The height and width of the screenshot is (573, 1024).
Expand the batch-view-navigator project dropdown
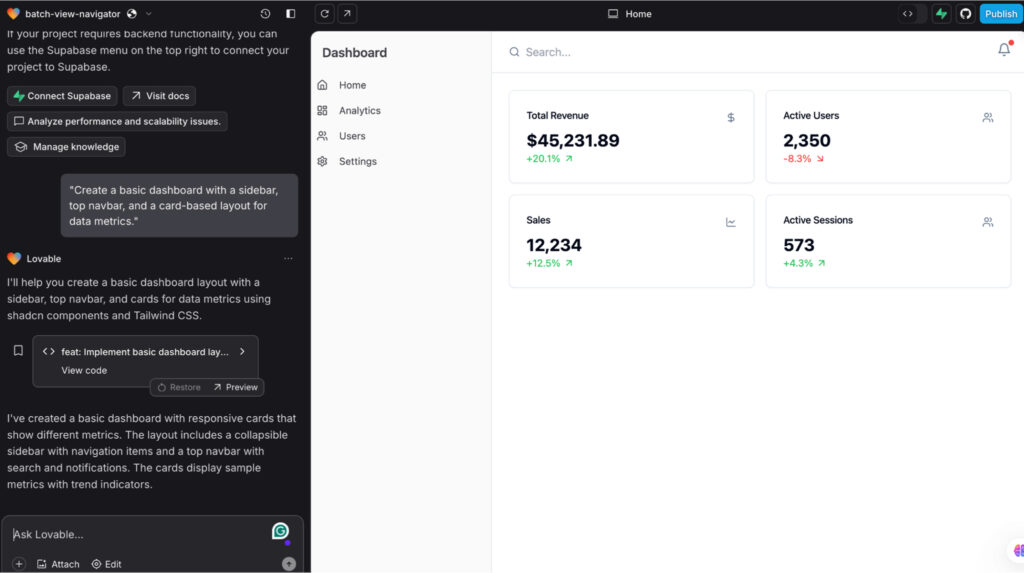pyautogui.click(x=148, y=14)
